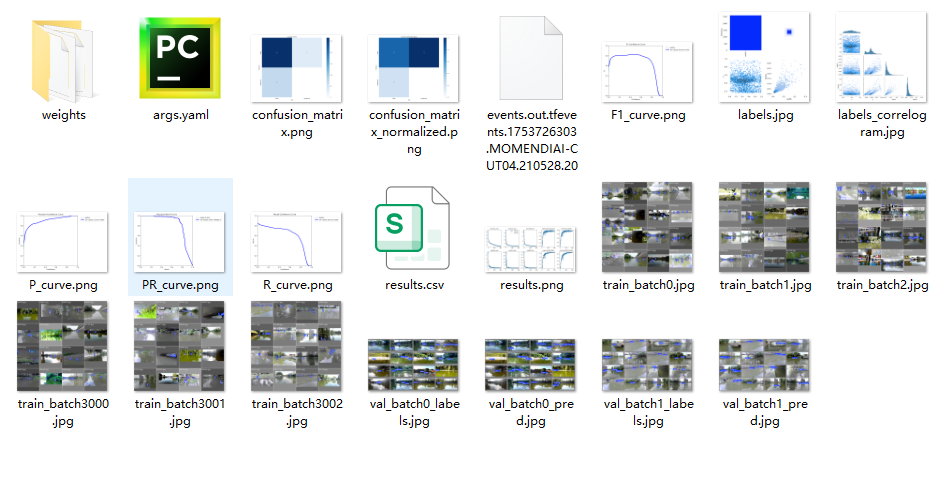Click the 'train_batch2.jpg' file name
The width and height of the screenshot is (940, 498).
click(882, 285)
